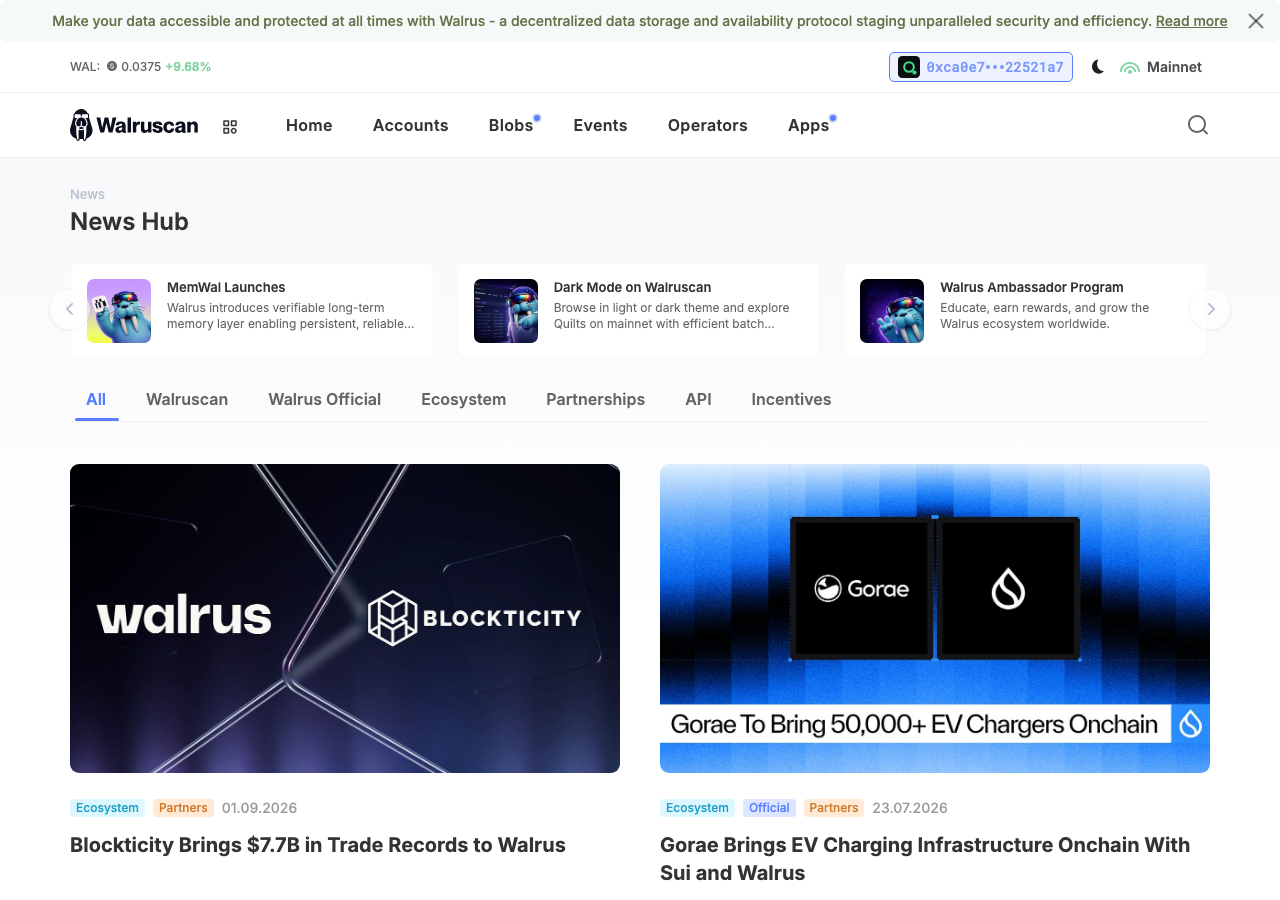Open the Mainnet network selector
The image size is (1280, 900).
click(1161, 67)
